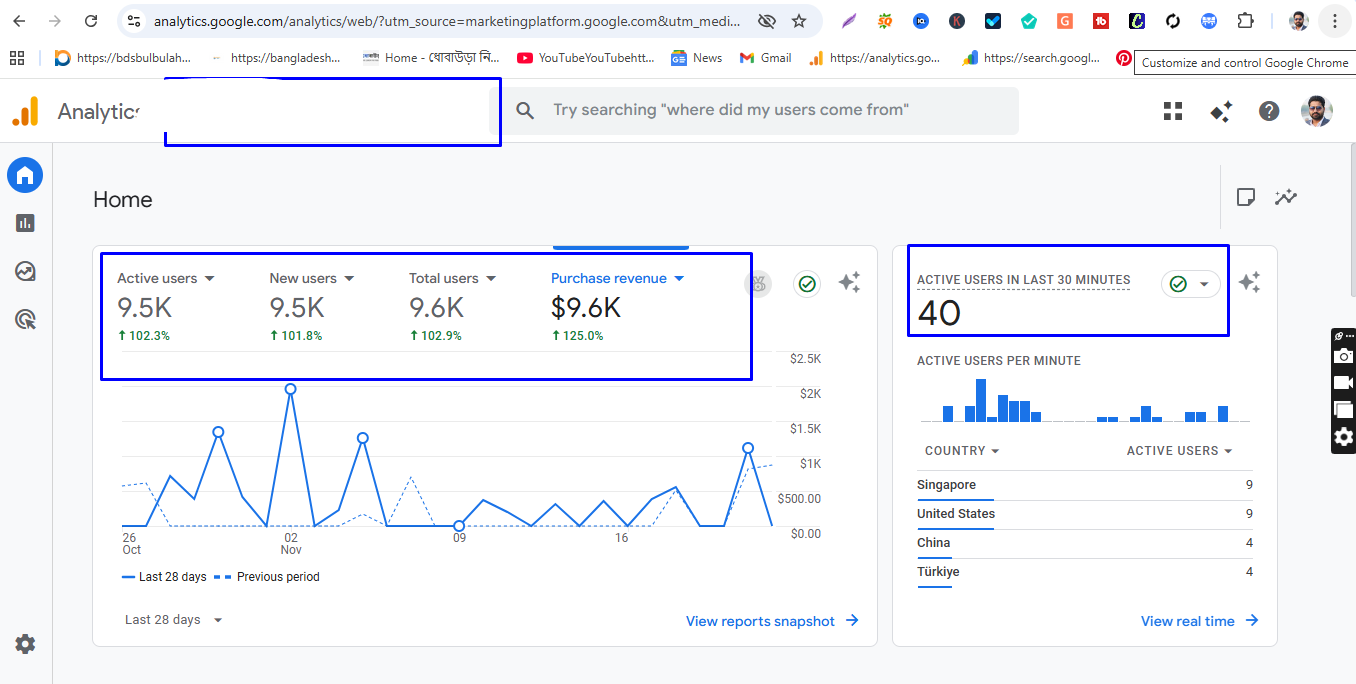Viewport: 1356px width, 684px height.
Task: Open the bdsbulbulah... bookmark
Action: pyautogui.click(x=122, y=58)
